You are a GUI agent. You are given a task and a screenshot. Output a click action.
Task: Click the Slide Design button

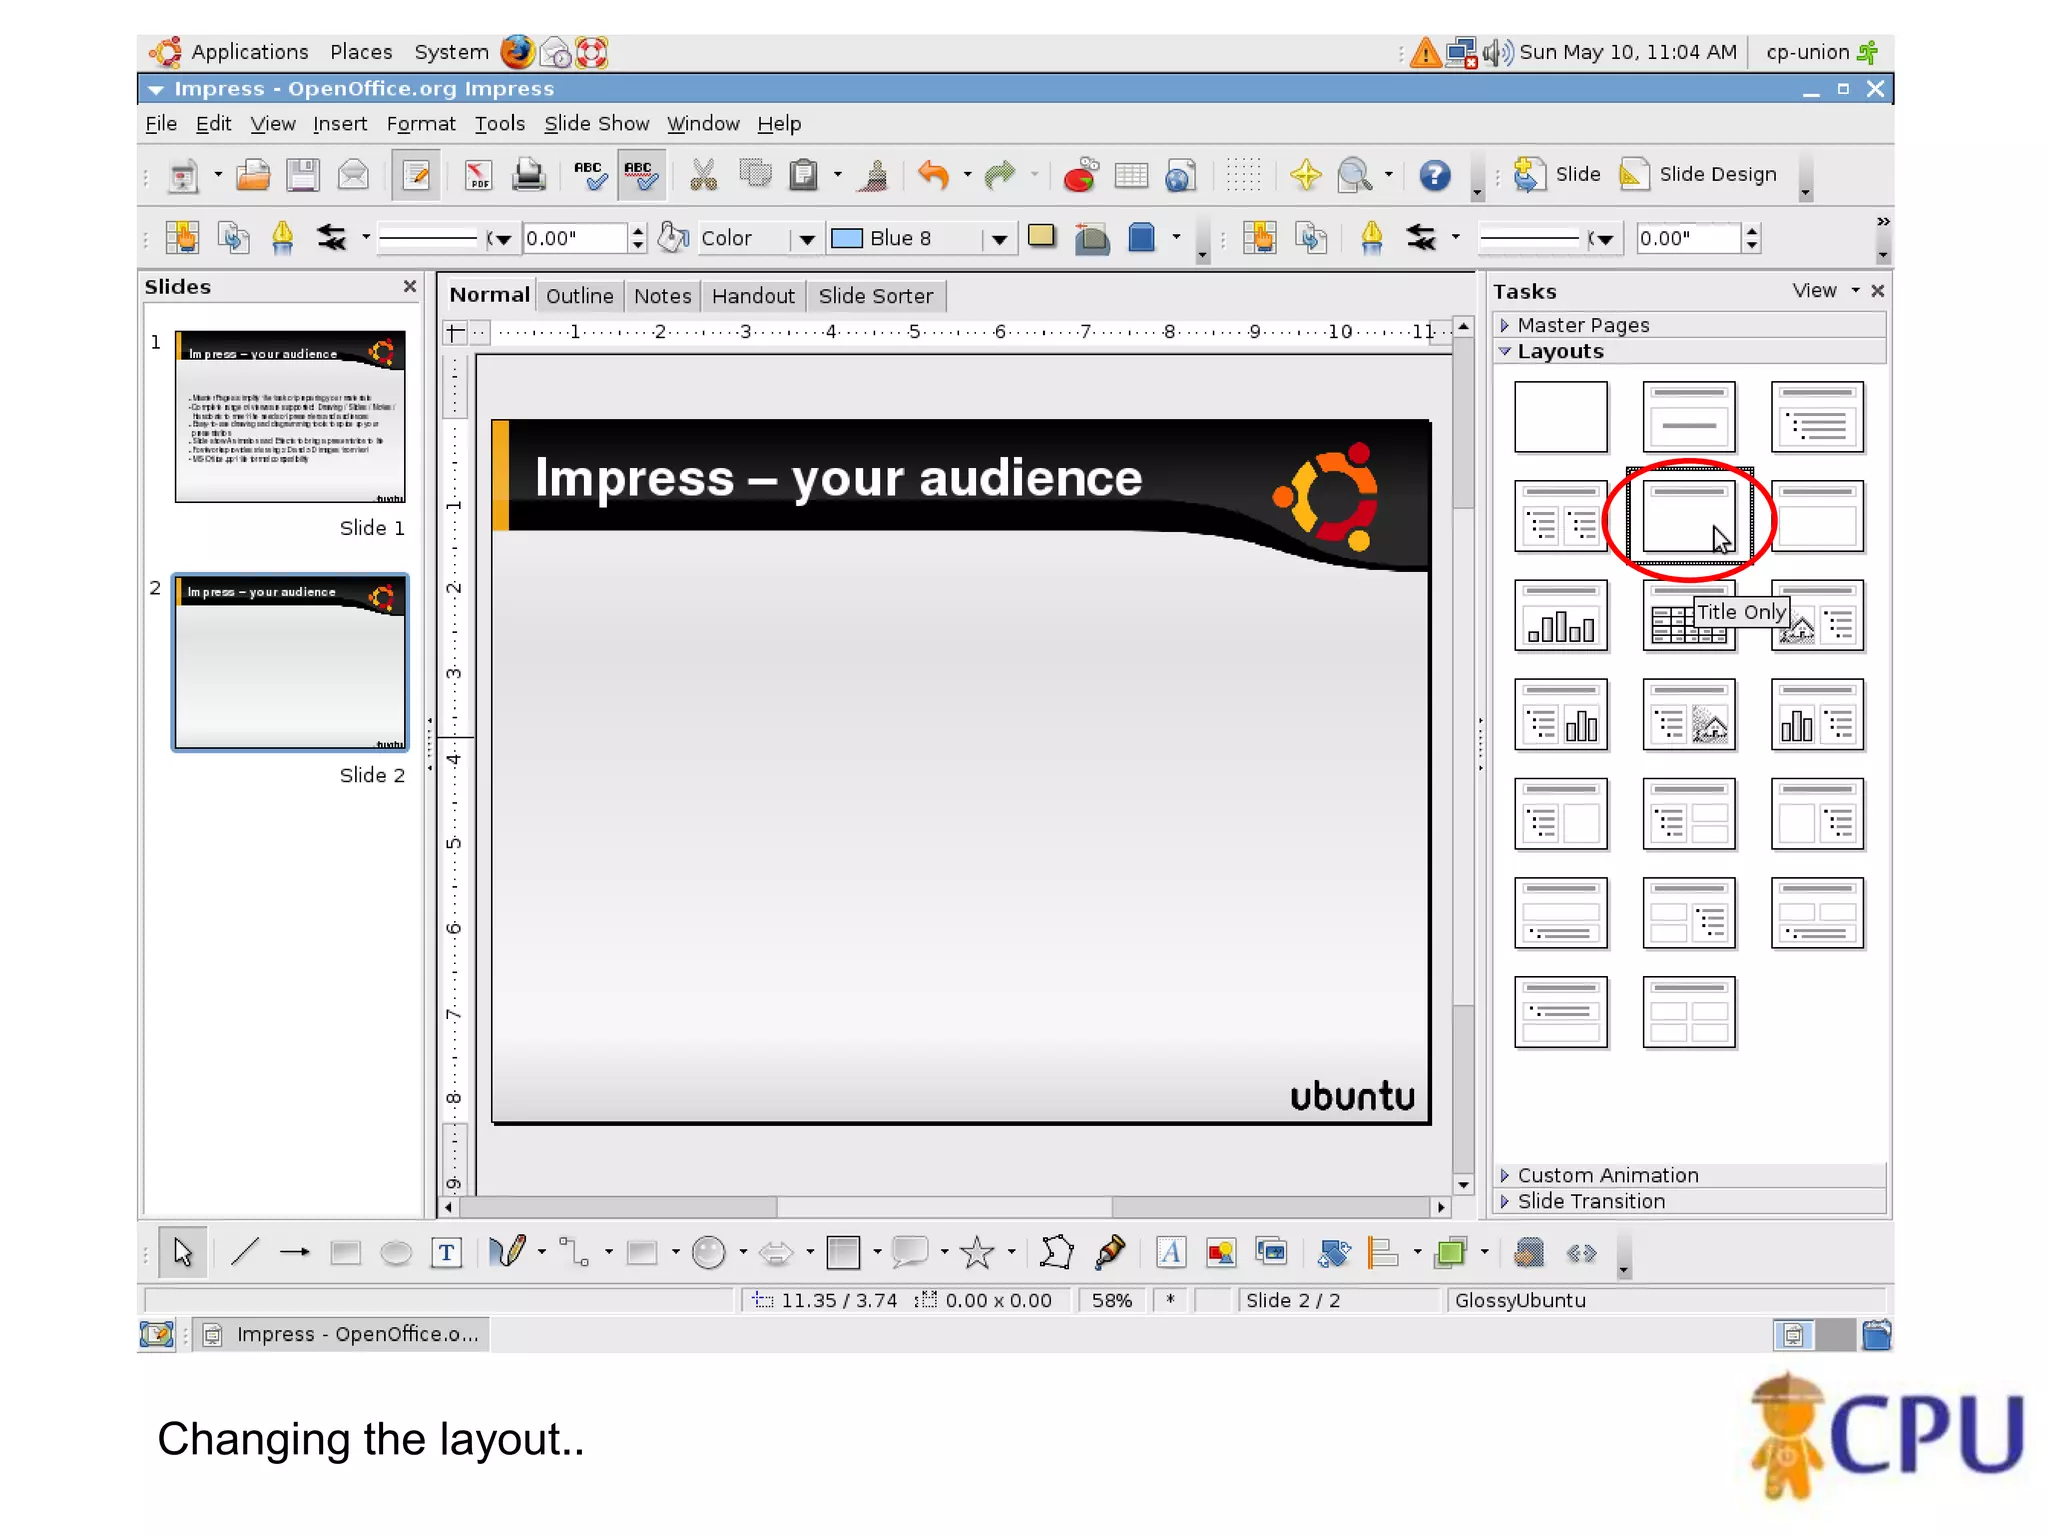[x=1698, y=174]
